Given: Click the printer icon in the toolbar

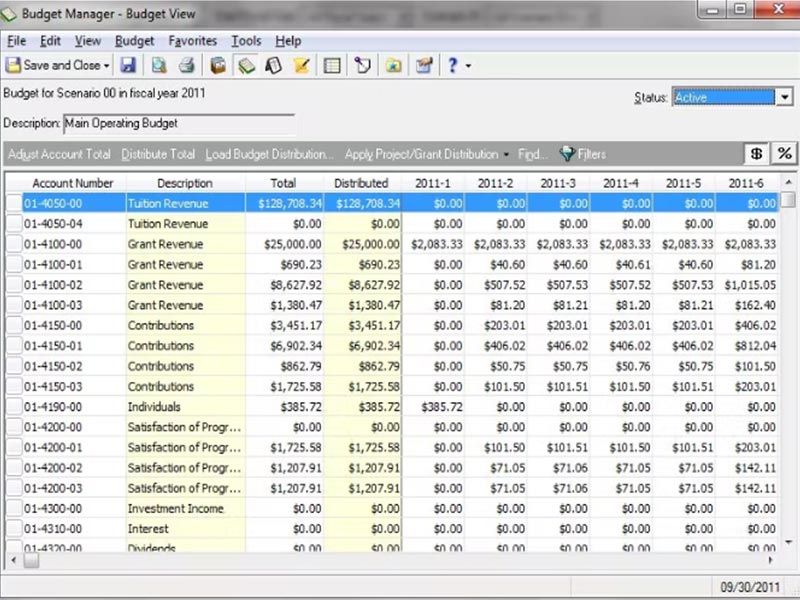Looking at the screenshot, I should [x=186, y=65].
